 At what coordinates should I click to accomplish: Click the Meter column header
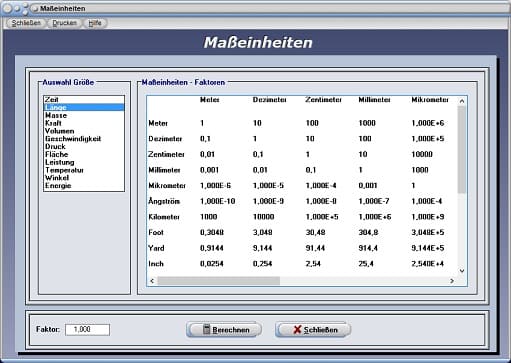click(x=210, y=100)
